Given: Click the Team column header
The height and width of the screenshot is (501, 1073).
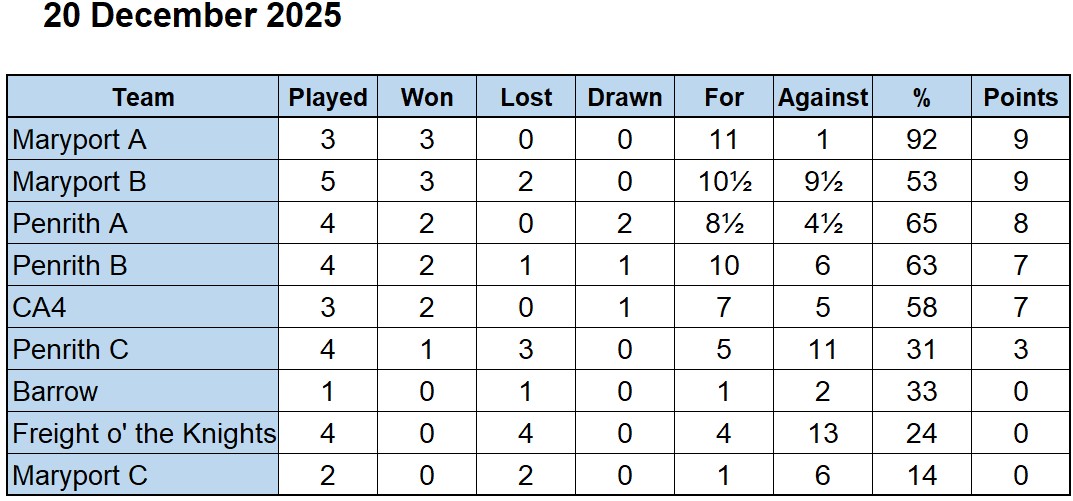Looking at the screenshot, I should (143, 97).
